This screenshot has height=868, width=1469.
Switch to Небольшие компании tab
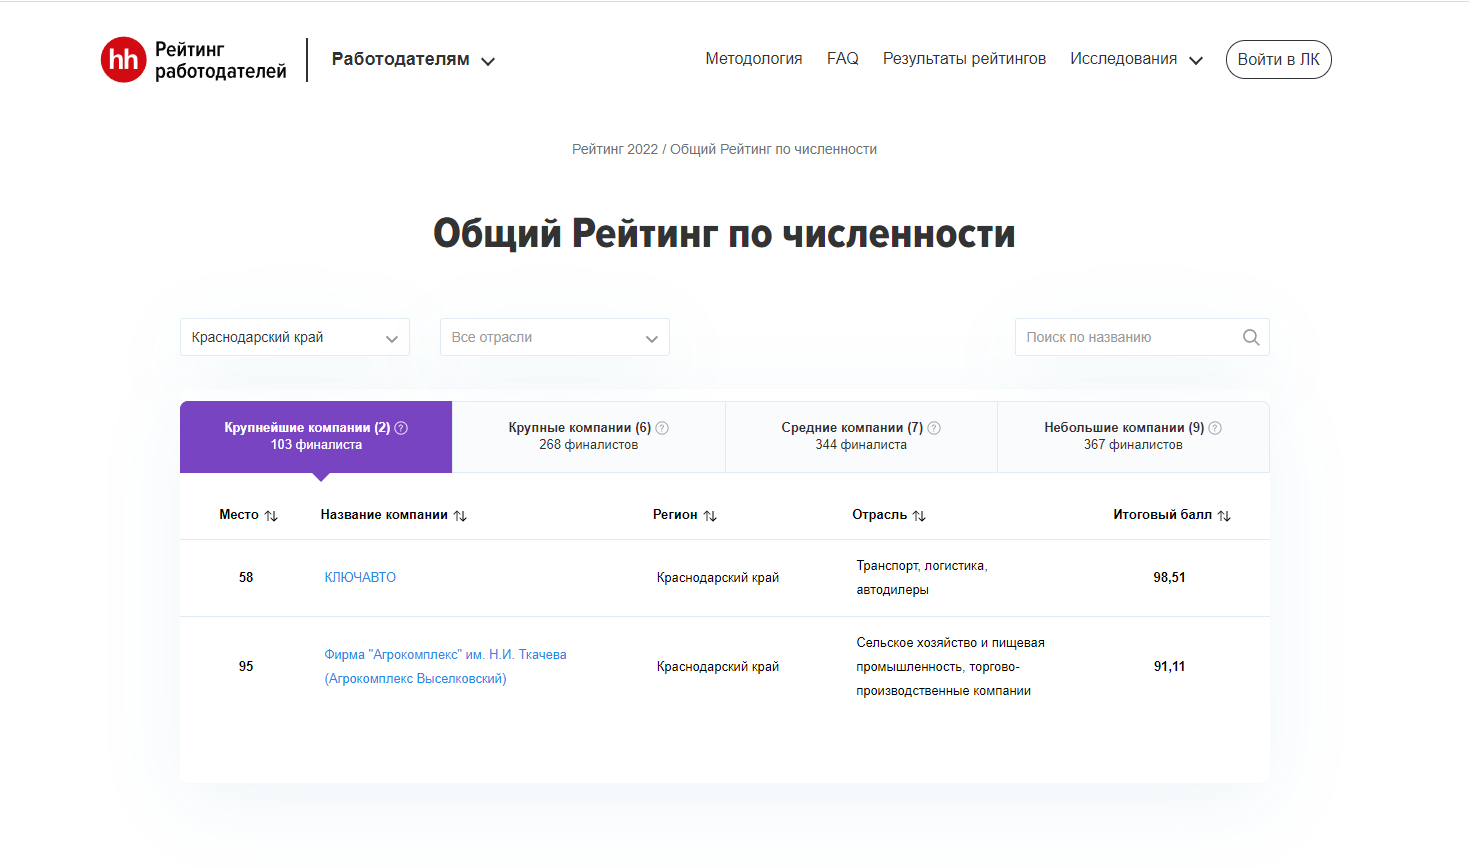click(1133, 437)
